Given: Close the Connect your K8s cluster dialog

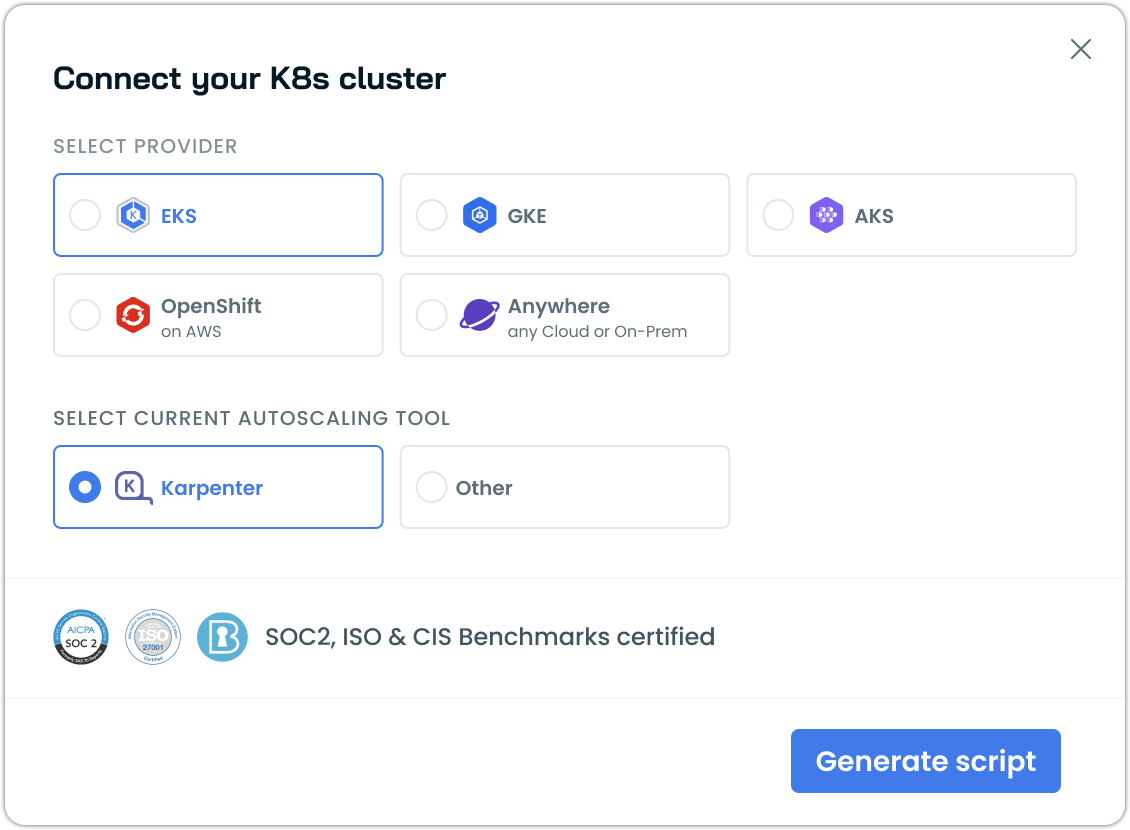Looking at the screenshot, I should [1081, 49].
